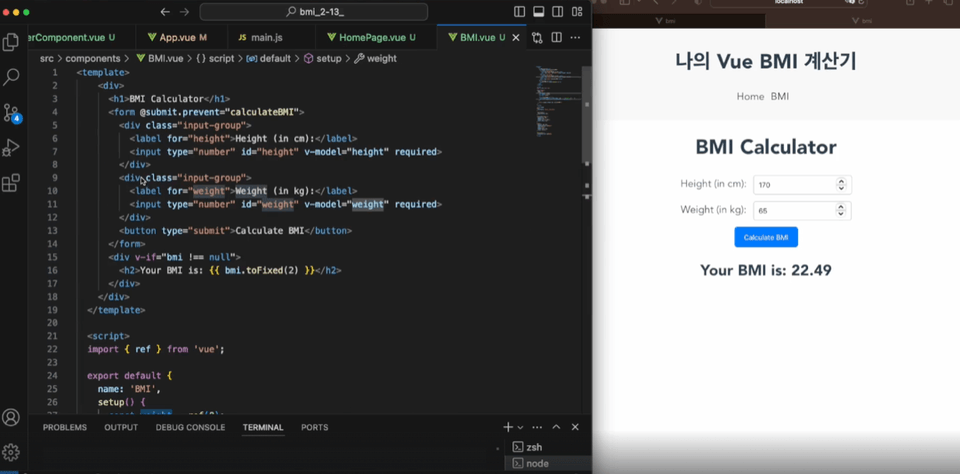Add a new terminal with plus icon
Image resolution: width=960 pixels, height=474 pixels.
coord(508,427)
